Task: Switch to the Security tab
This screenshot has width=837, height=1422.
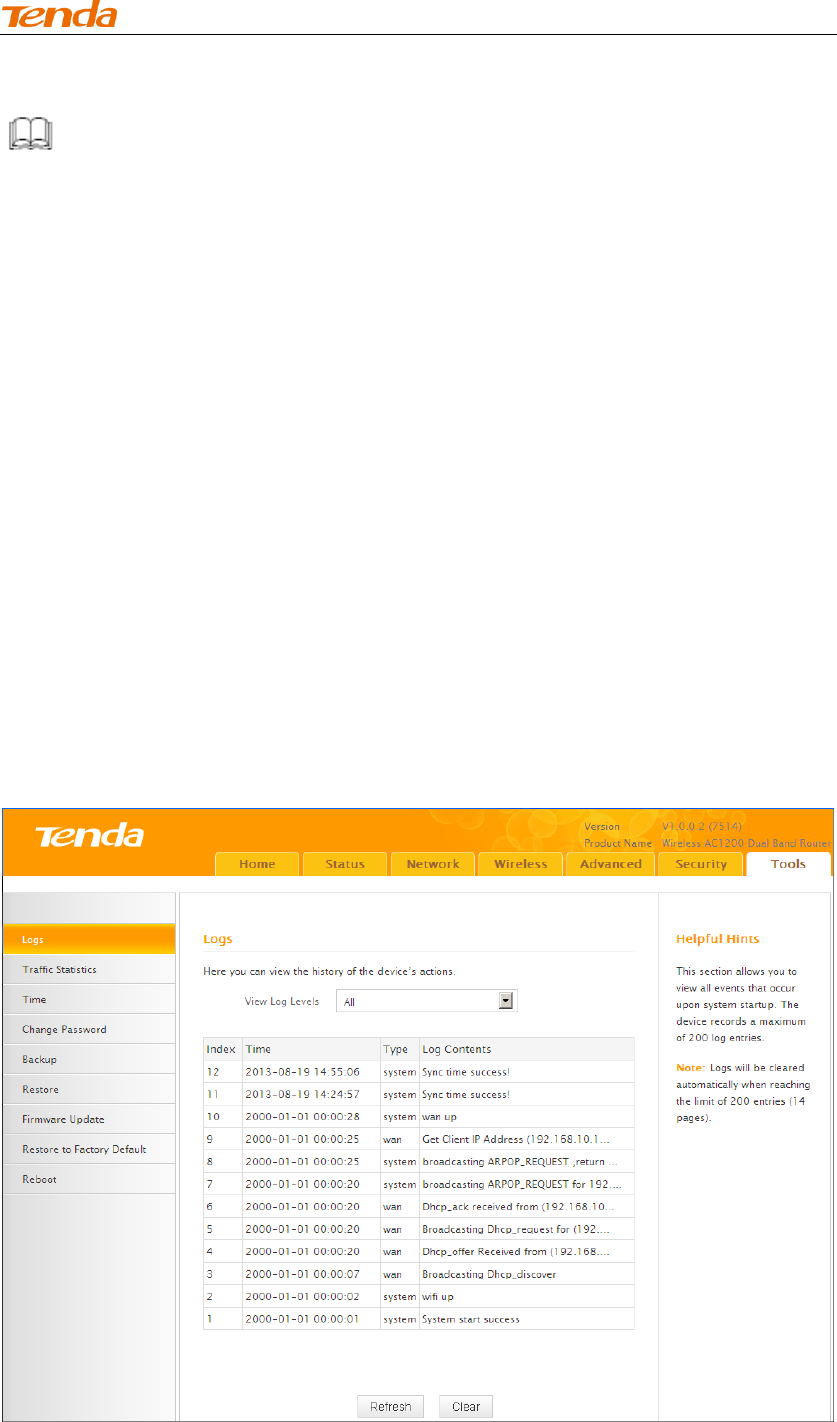Action: 701,864
